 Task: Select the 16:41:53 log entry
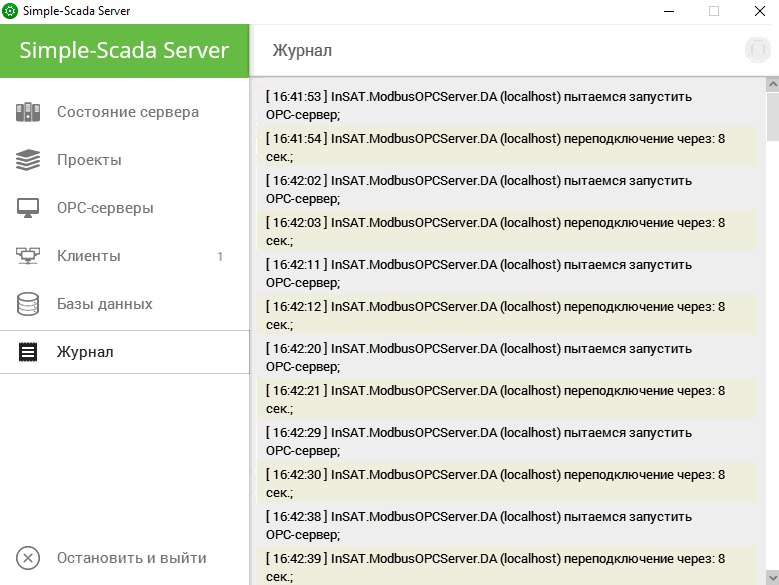pyautogui.click(x=507, y=105)
